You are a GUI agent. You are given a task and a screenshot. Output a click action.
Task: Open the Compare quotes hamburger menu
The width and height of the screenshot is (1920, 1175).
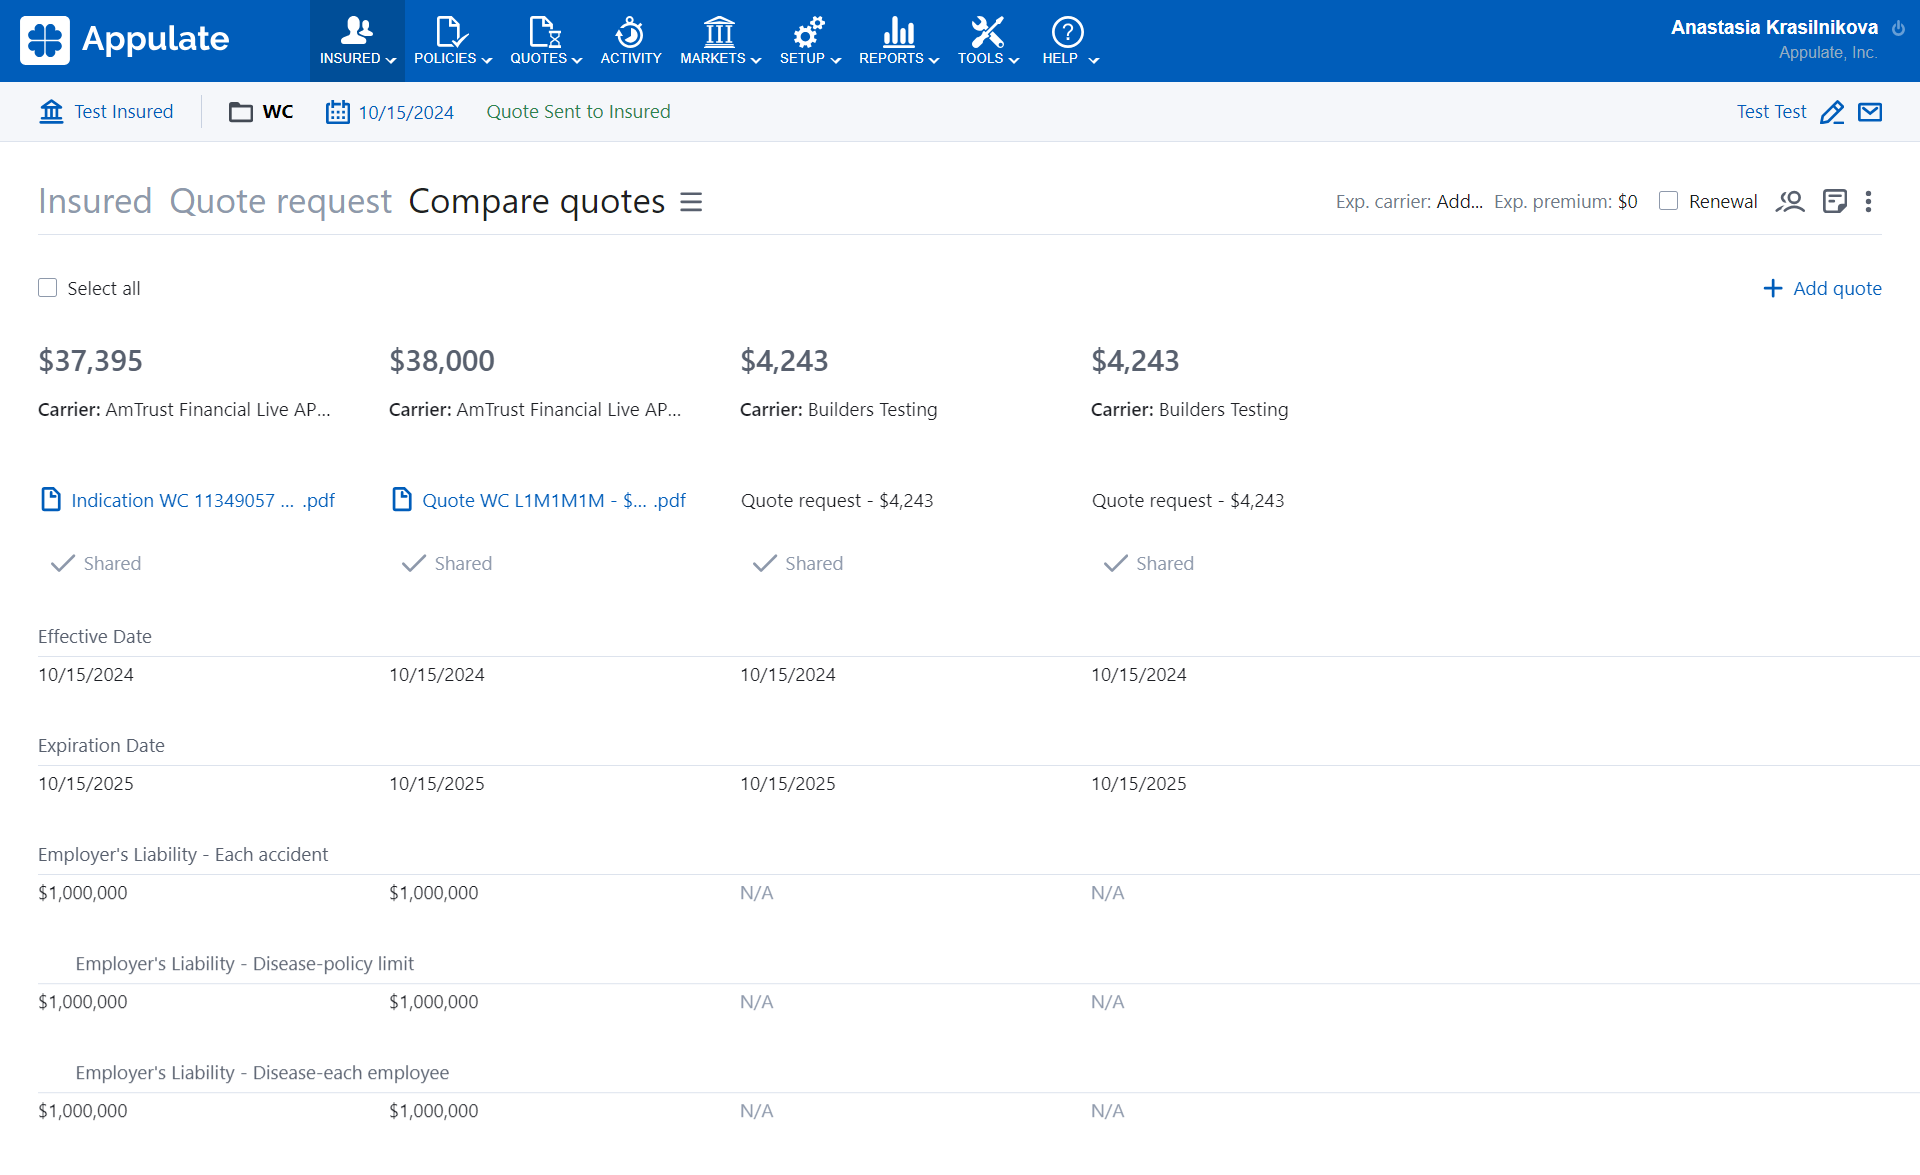691,202
